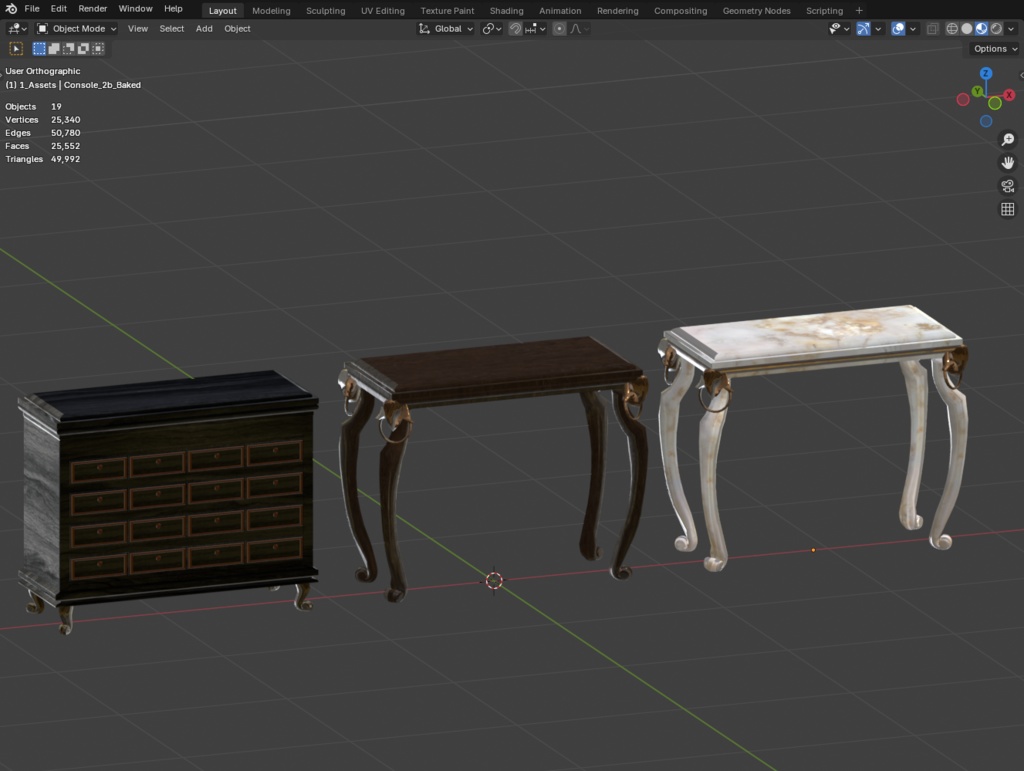Click the red X navigation gizmo sphere

[1008, 93]
